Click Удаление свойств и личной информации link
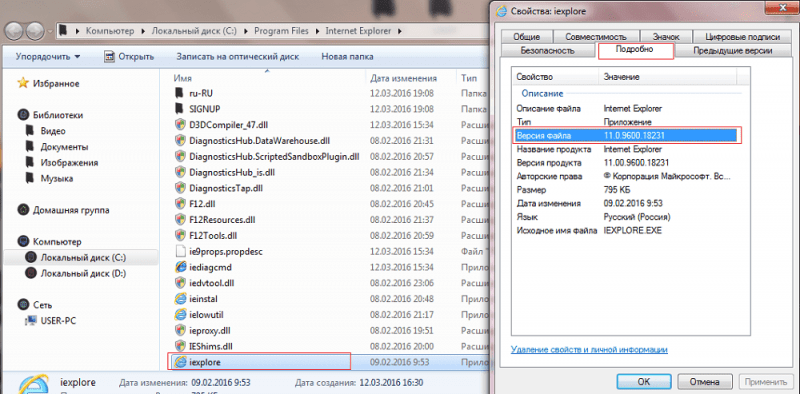 [x=589, y=350]
